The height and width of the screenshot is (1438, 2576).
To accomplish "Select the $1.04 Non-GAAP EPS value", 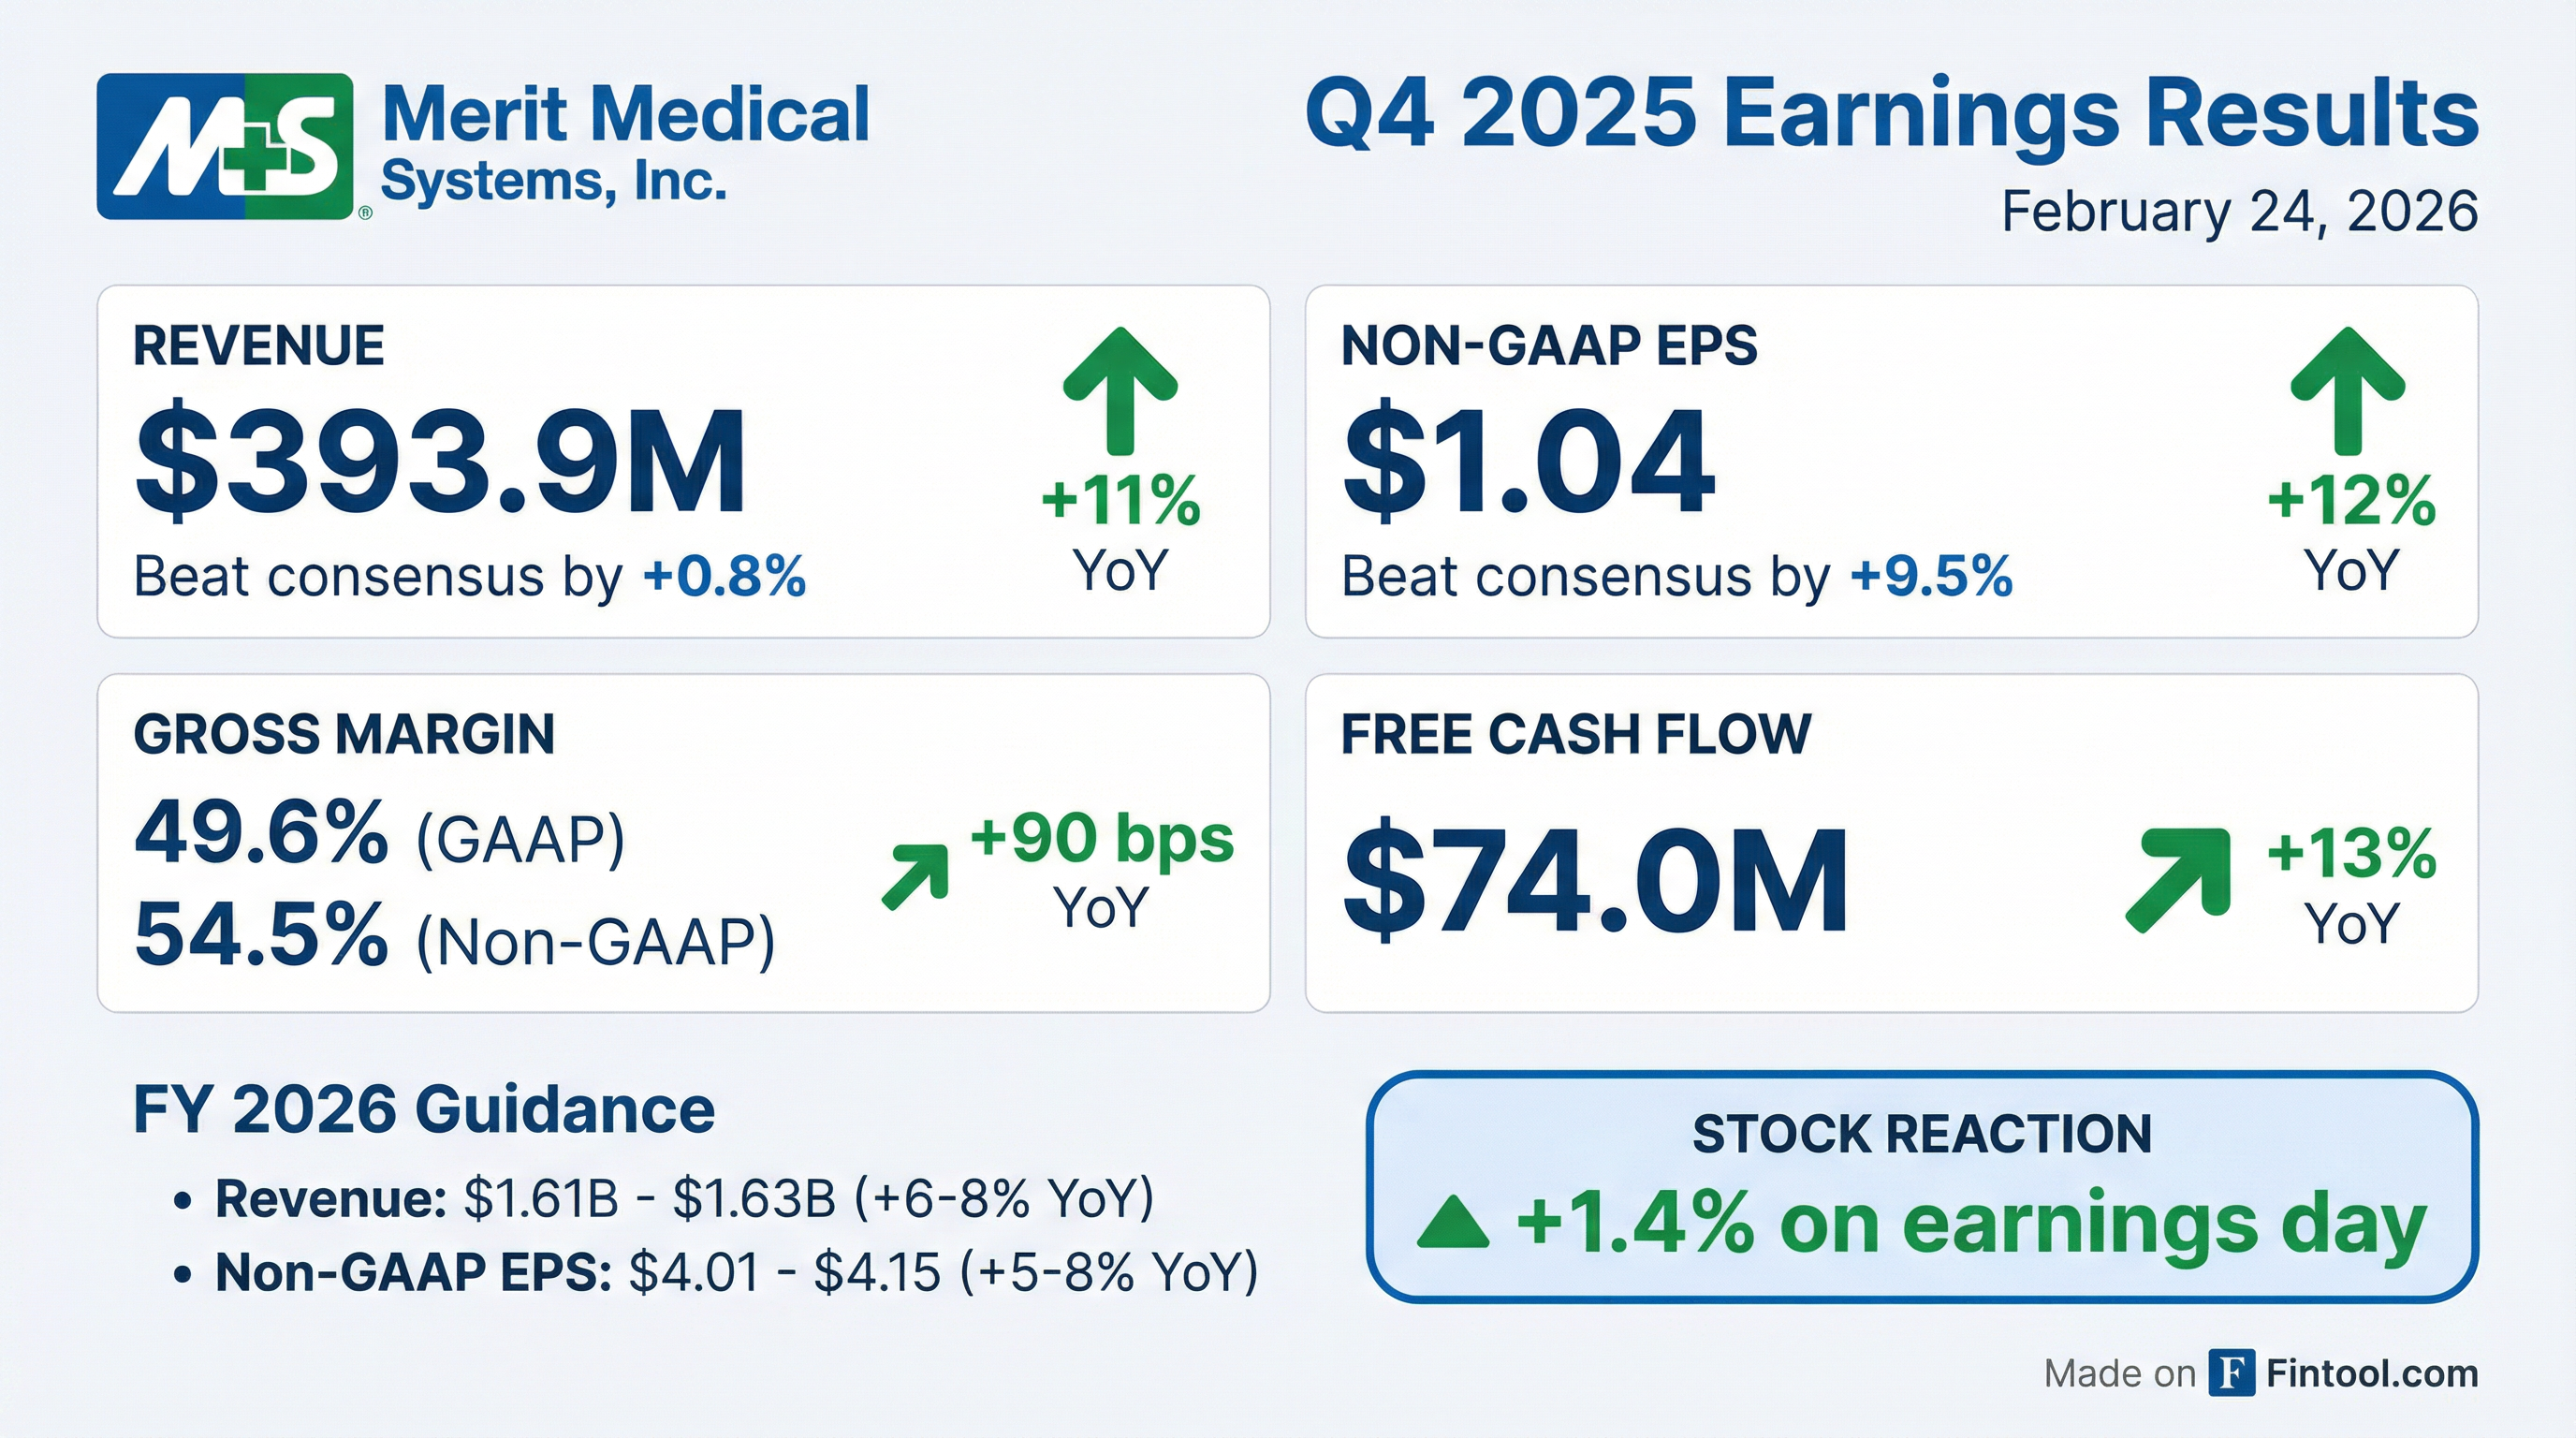I will point(1528,462).
